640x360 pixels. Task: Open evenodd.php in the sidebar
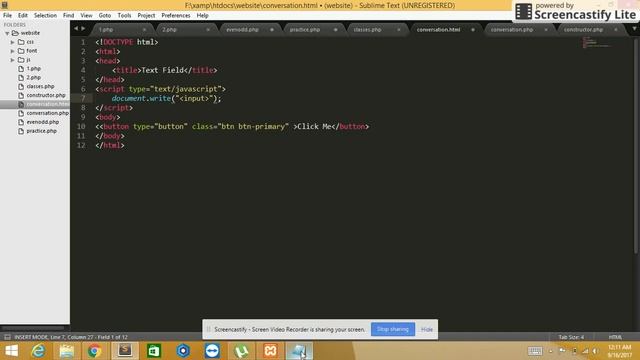42,122
